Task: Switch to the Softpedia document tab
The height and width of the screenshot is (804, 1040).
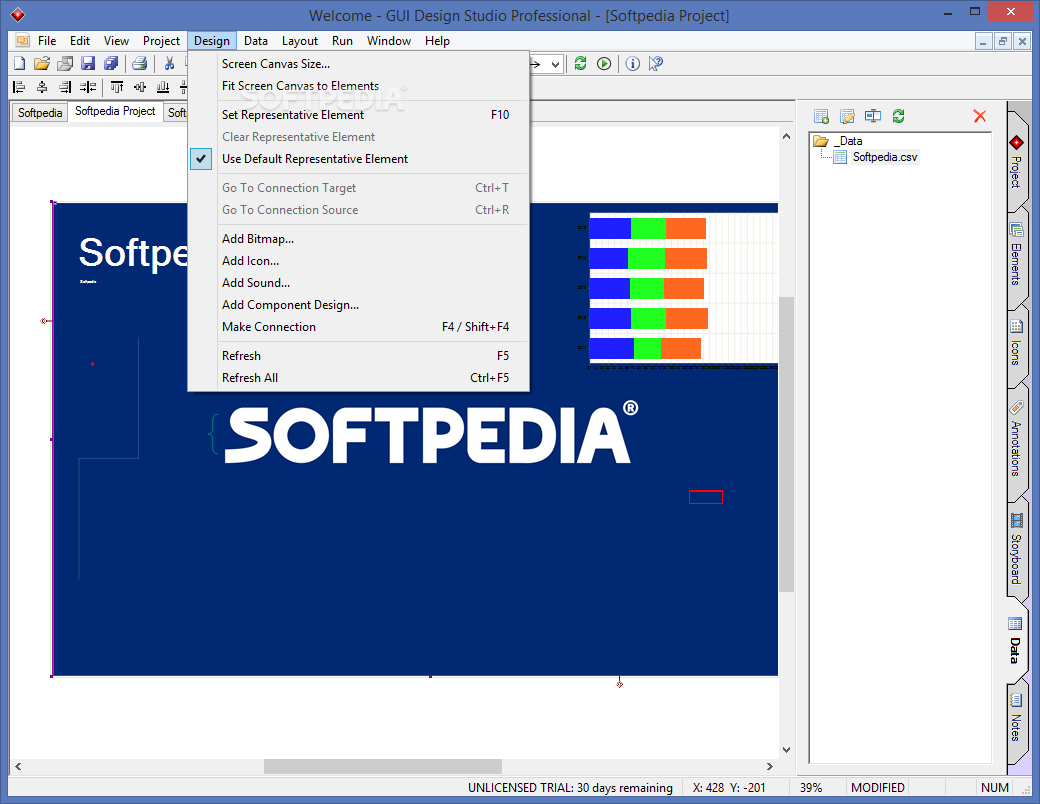Action: point(40,113)
